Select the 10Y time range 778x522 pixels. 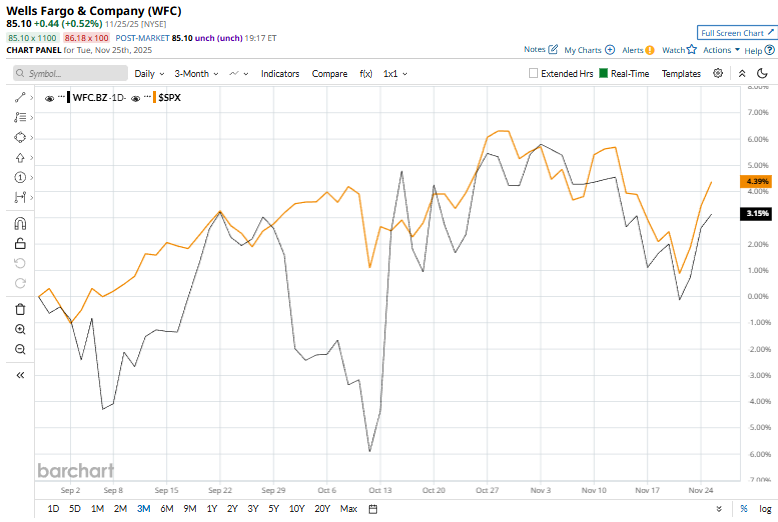(297, 509)
